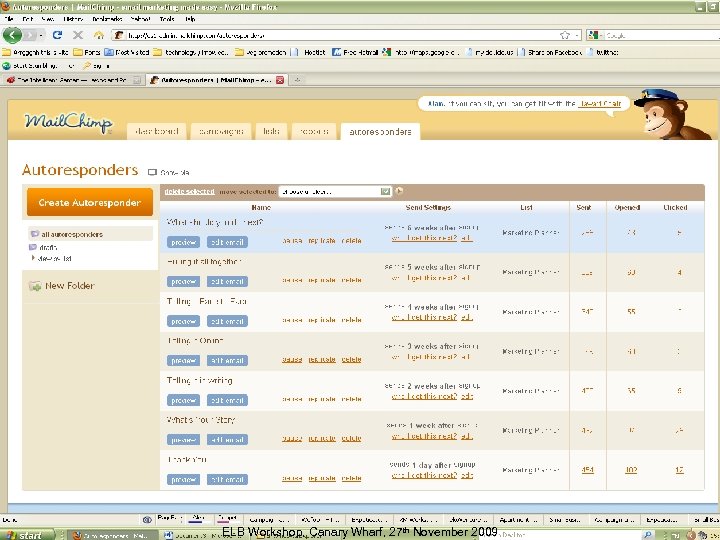The width and height of the screenshot is (720, 540).
Task: Edit email for 'Putting it all together'
Action: click(227, 281)
